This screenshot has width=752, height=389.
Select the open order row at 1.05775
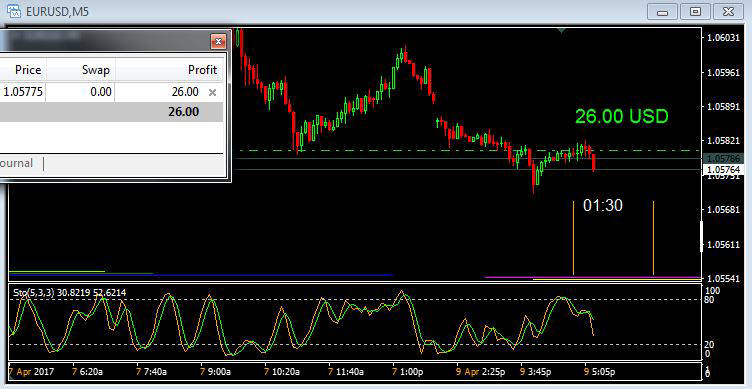[111, 92]
